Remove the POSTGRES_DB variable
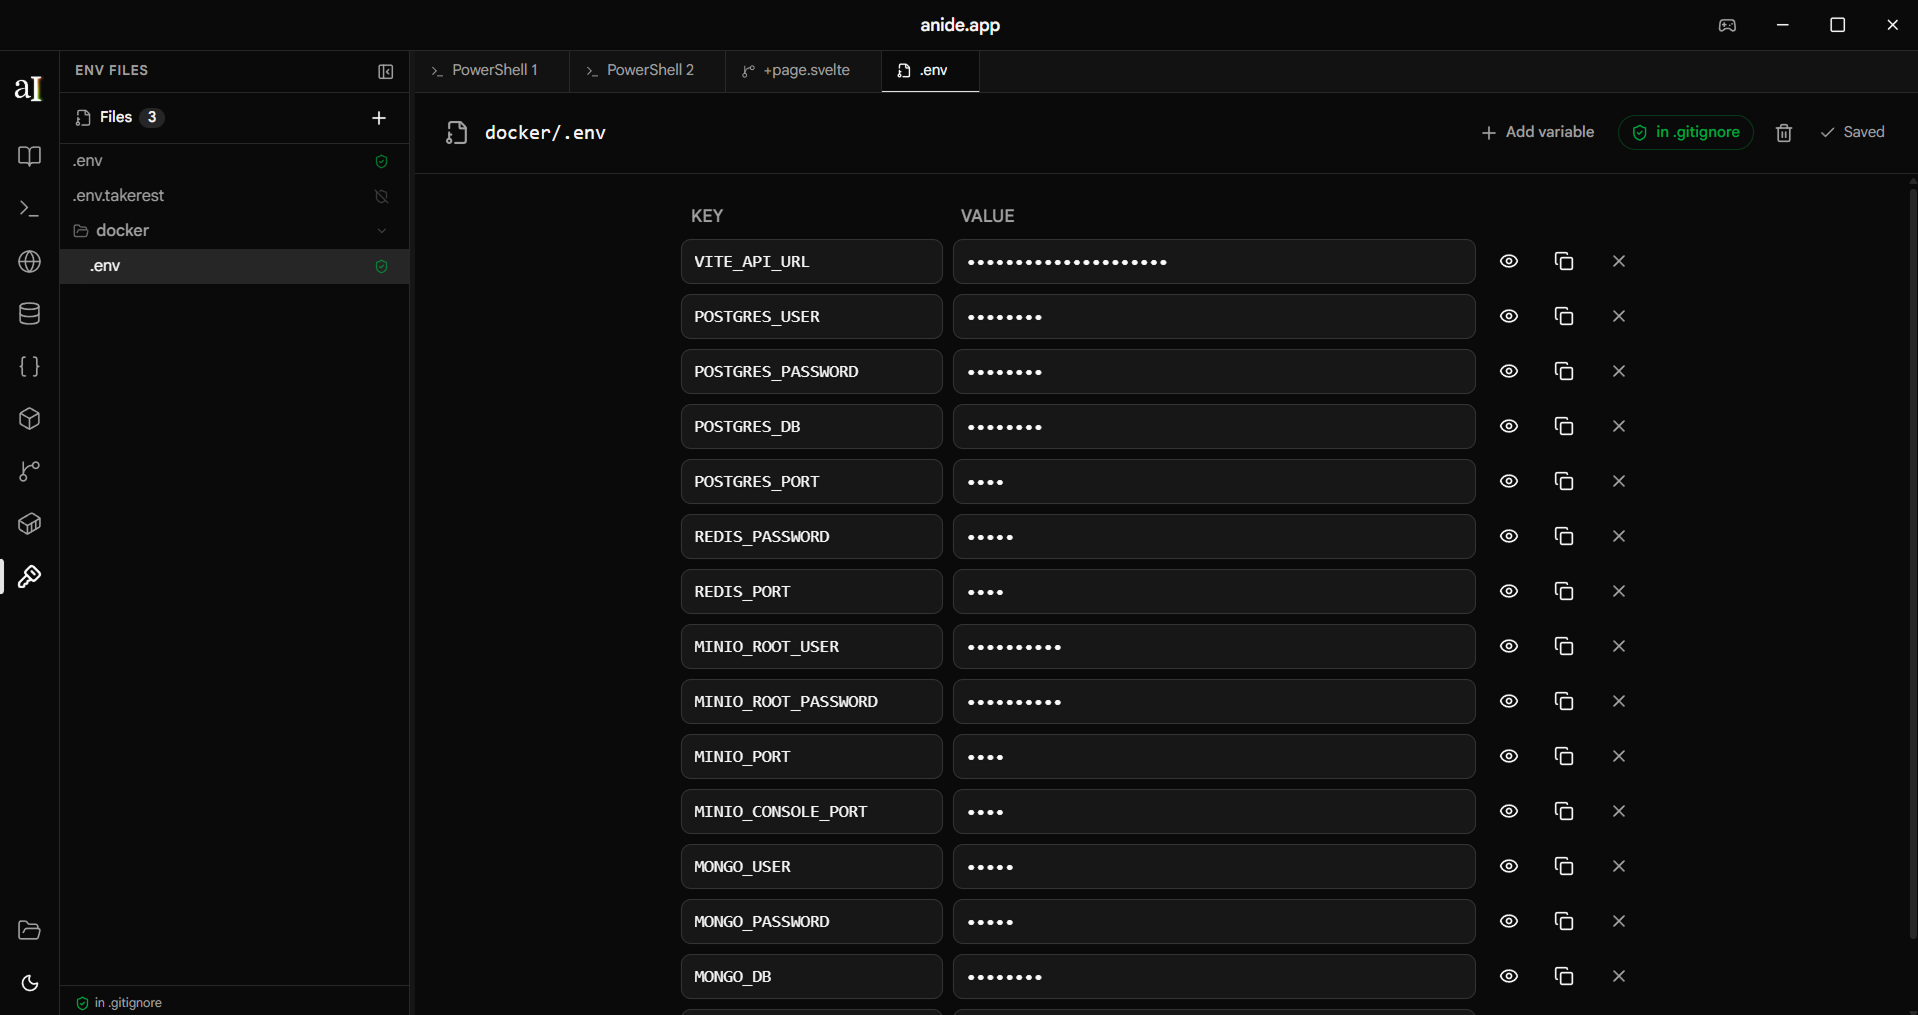The height and width of the screenshot is (1015, 1918). coord(1619,427)
